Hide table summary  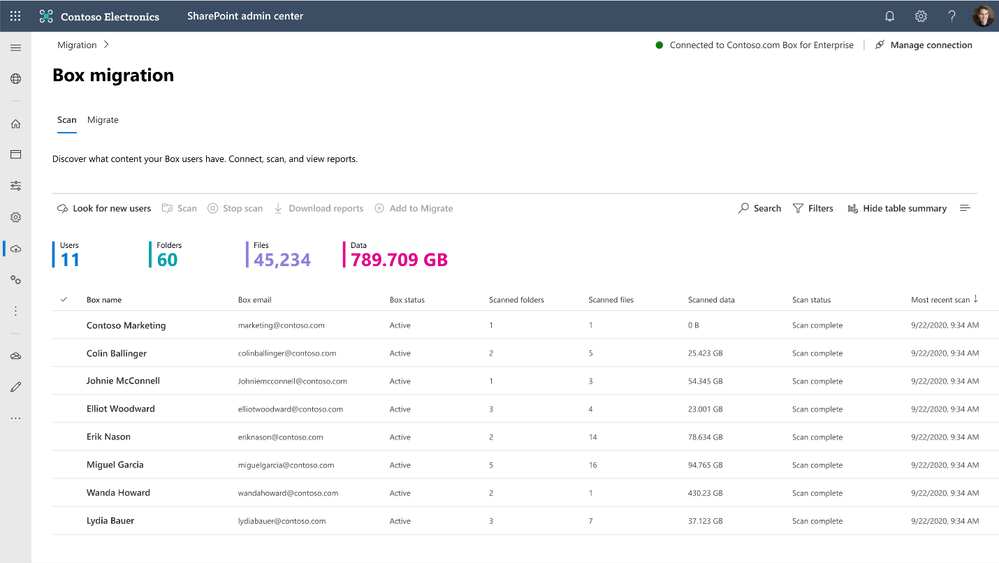point(897,208)
